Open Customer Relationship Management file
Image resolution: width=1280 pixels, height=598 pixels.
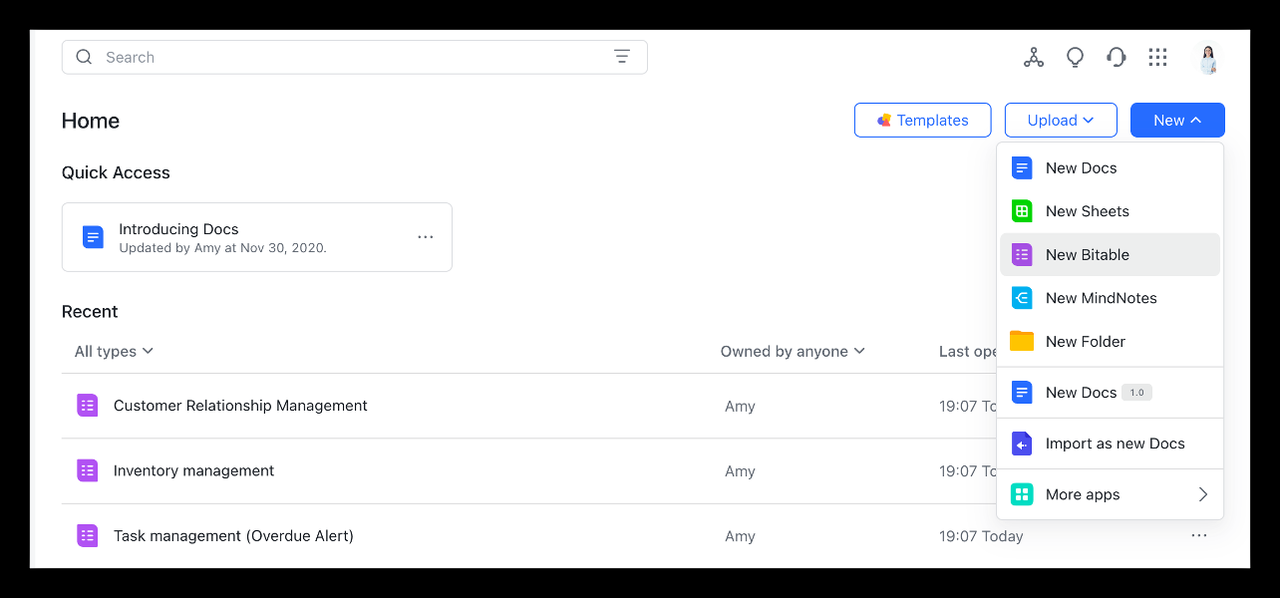click(240, 406)
